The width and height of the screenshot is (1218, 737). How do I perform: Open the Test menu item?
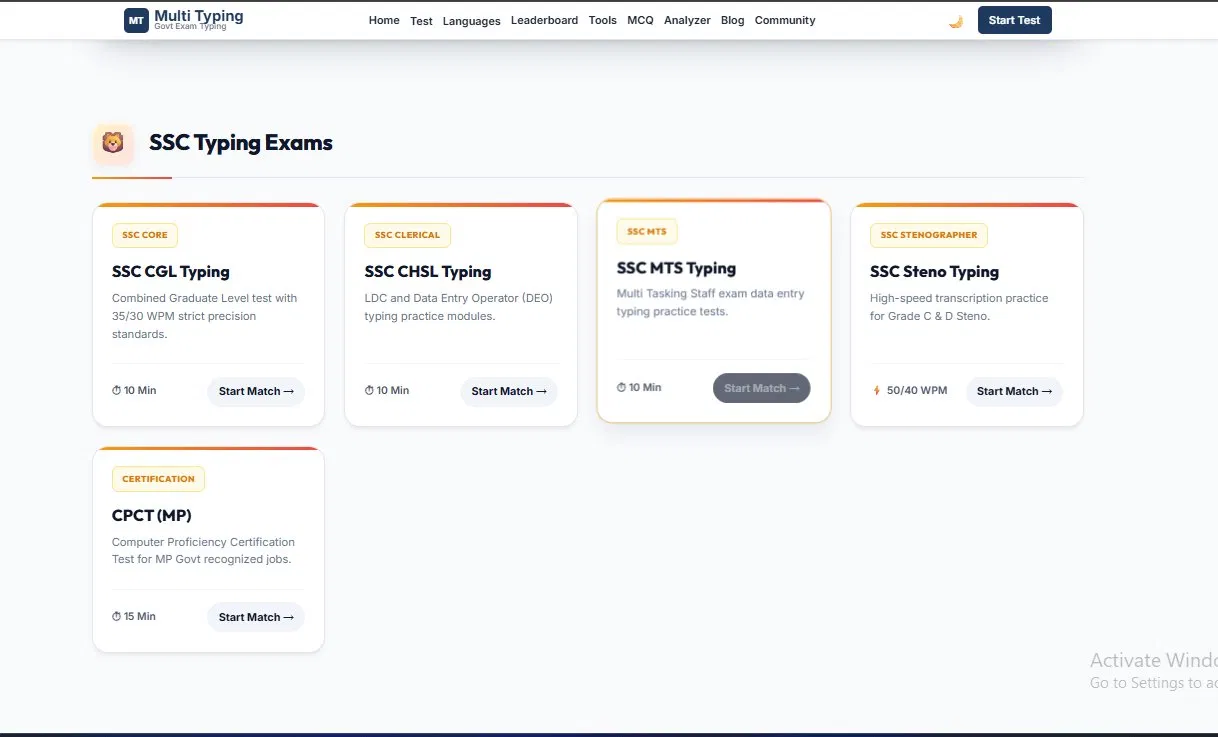(x=422, y=21)
